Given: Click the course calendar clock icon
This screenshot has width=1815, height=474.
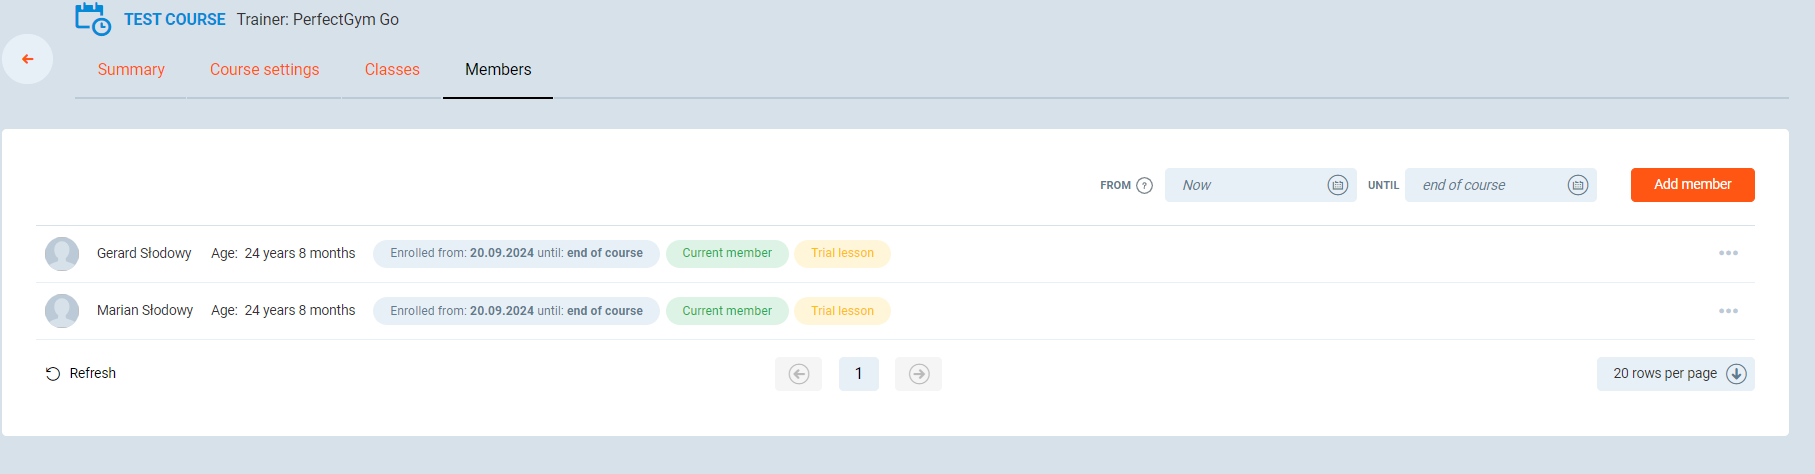Looking at the screenshot, I should coord(93,20).
